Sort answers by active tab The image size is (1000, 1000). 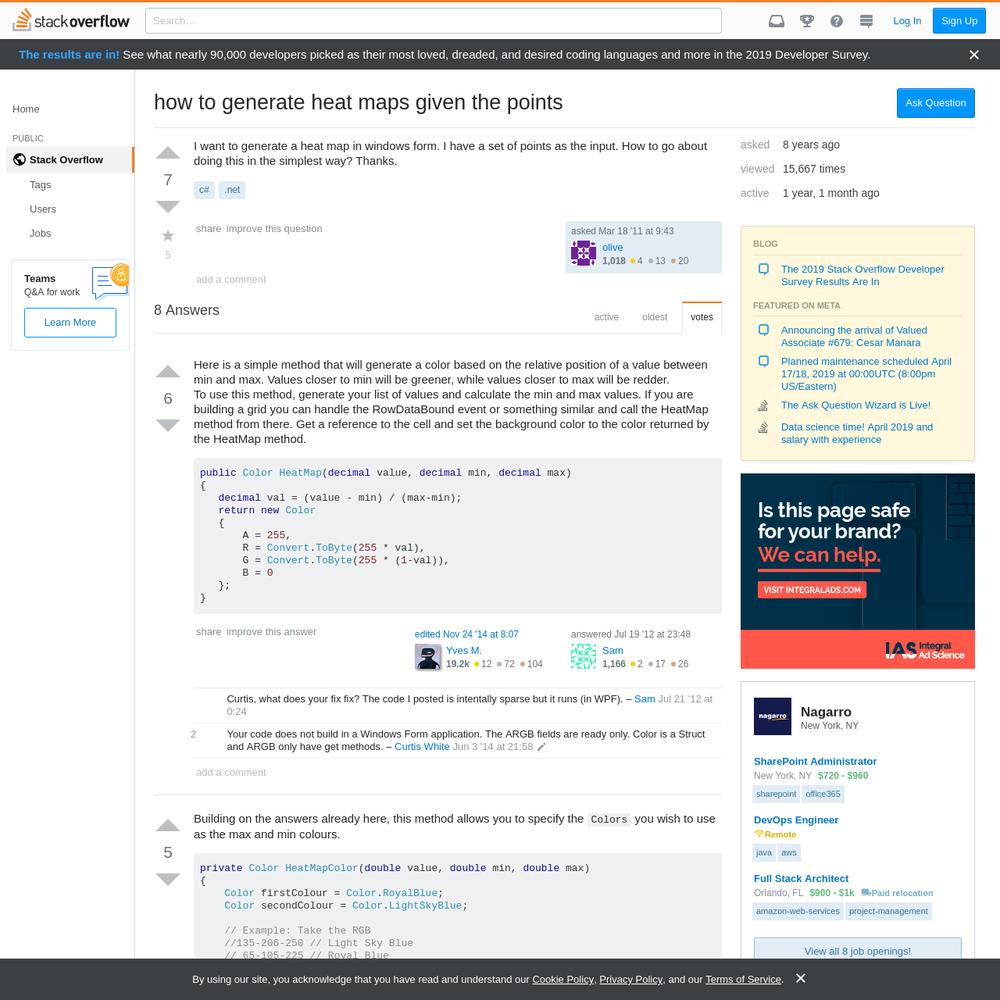coord(607,317)
